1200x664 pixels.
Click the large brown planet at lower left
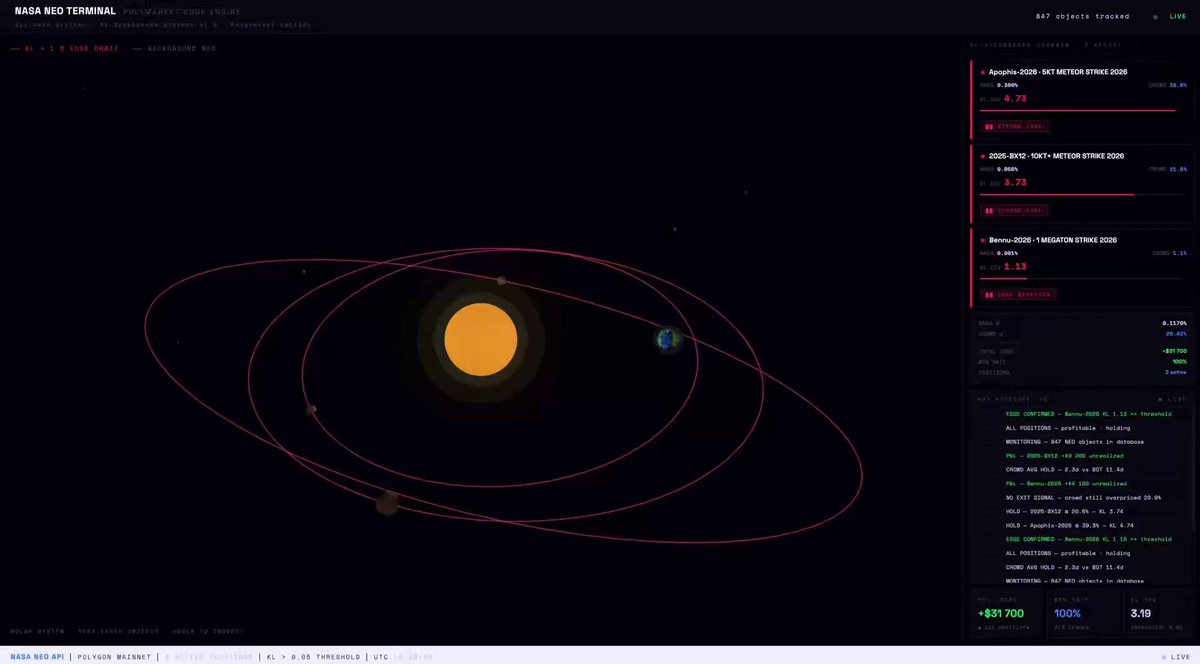coord(388,503)
